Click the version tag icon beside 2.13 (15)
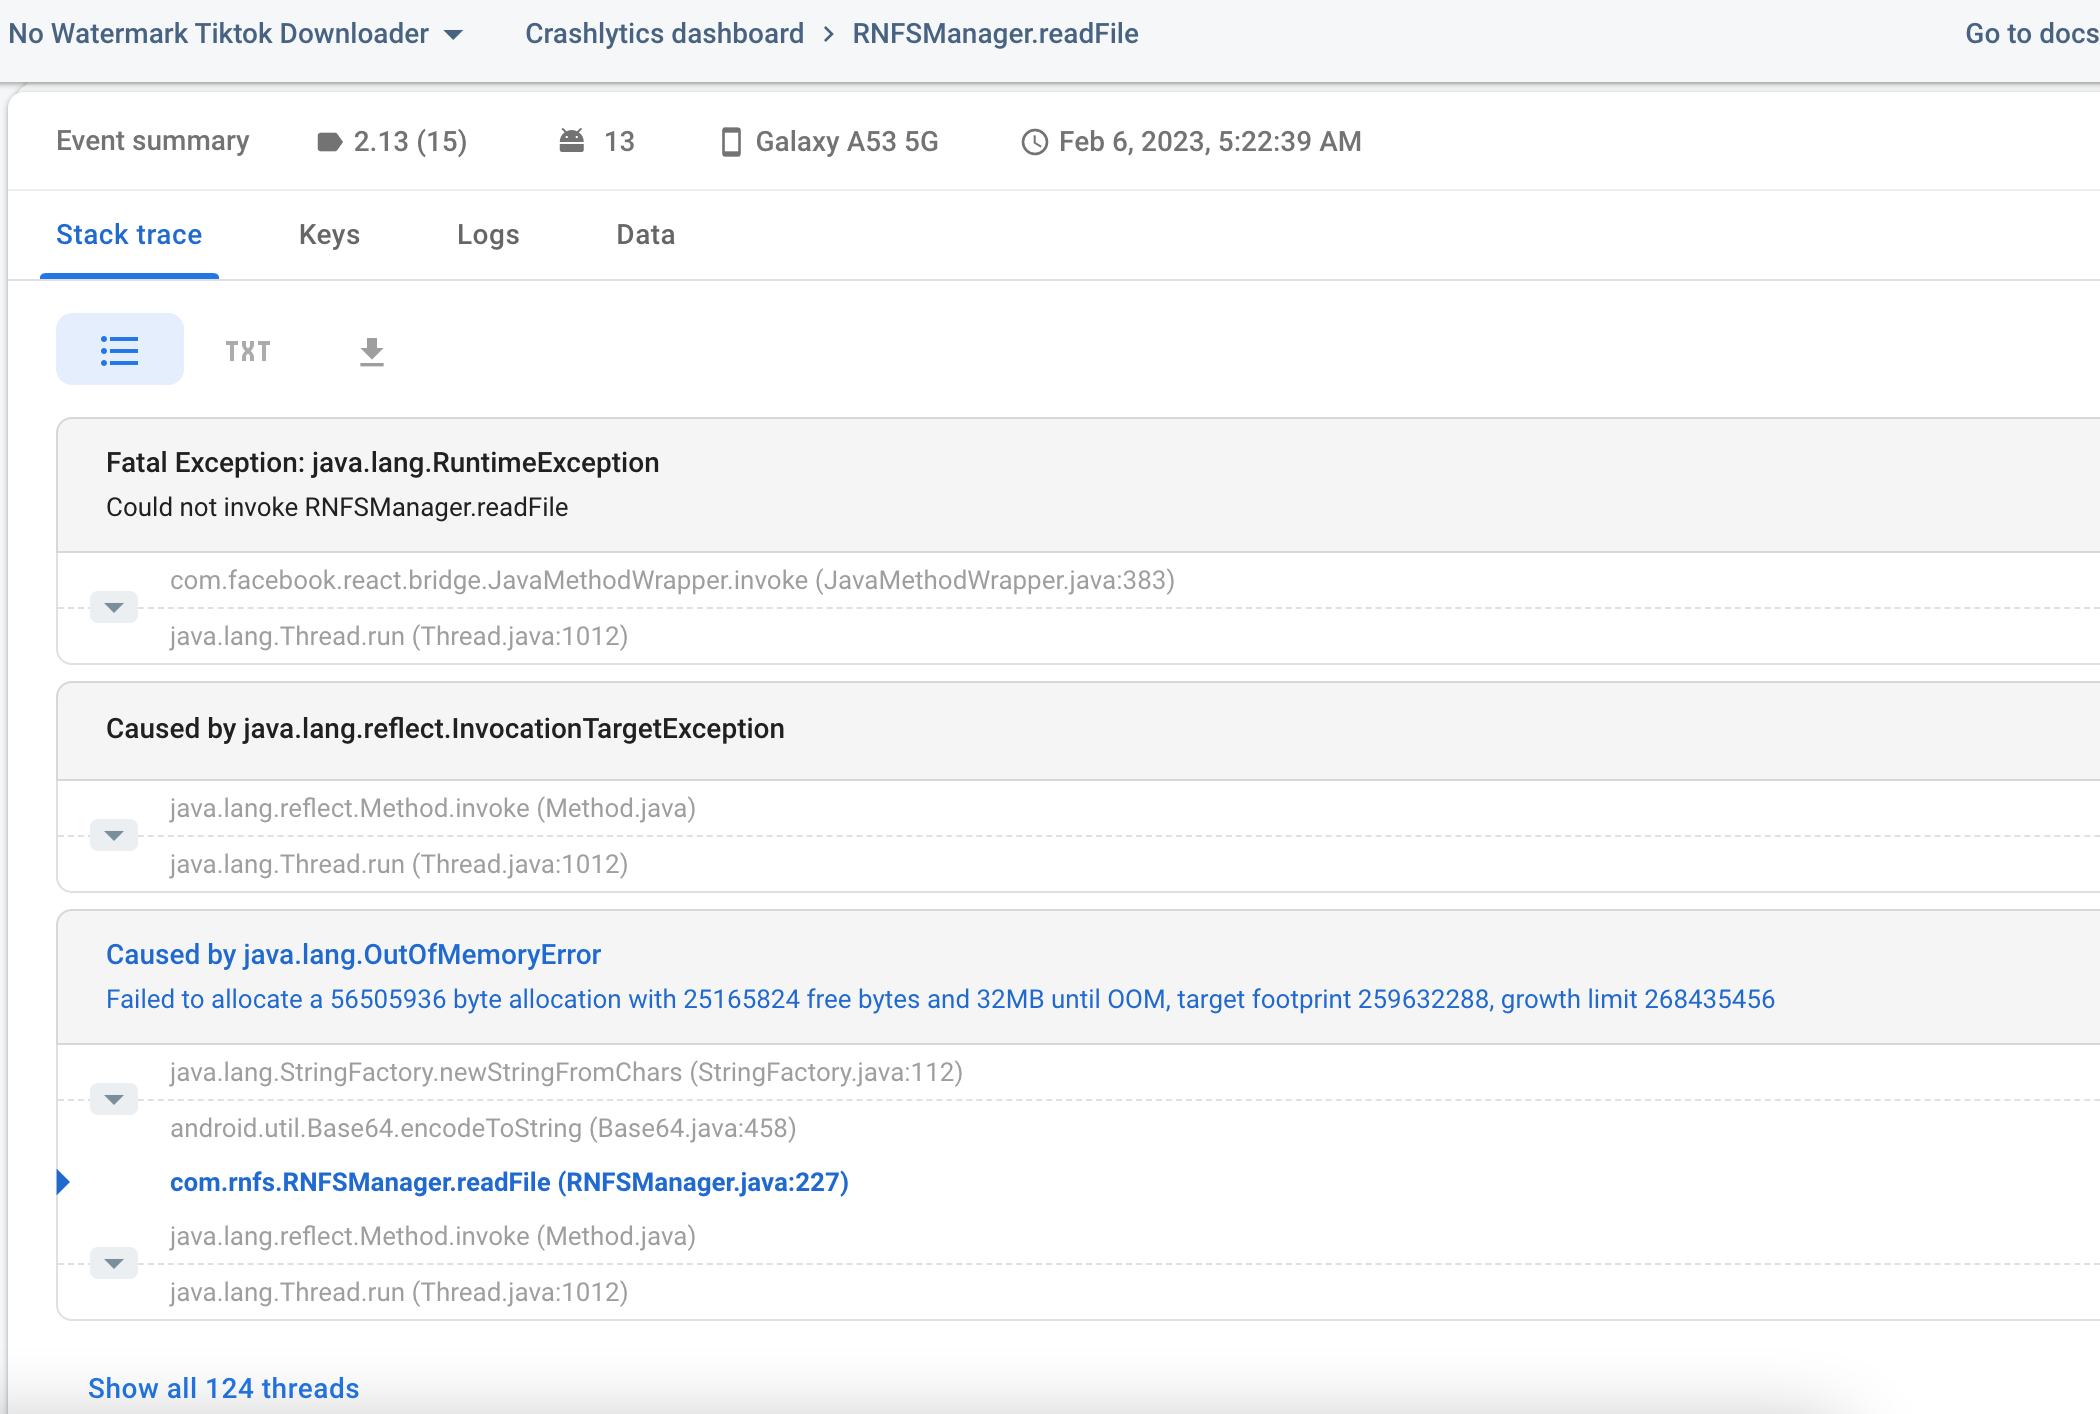 [x=329, y=142]
